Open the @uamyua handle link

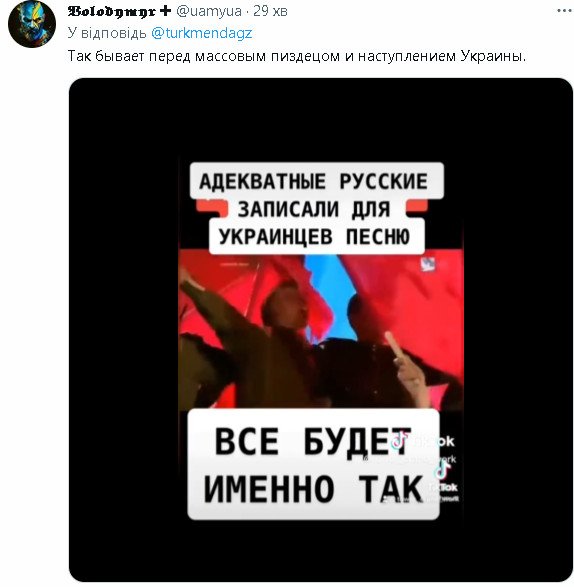point(209,11)
